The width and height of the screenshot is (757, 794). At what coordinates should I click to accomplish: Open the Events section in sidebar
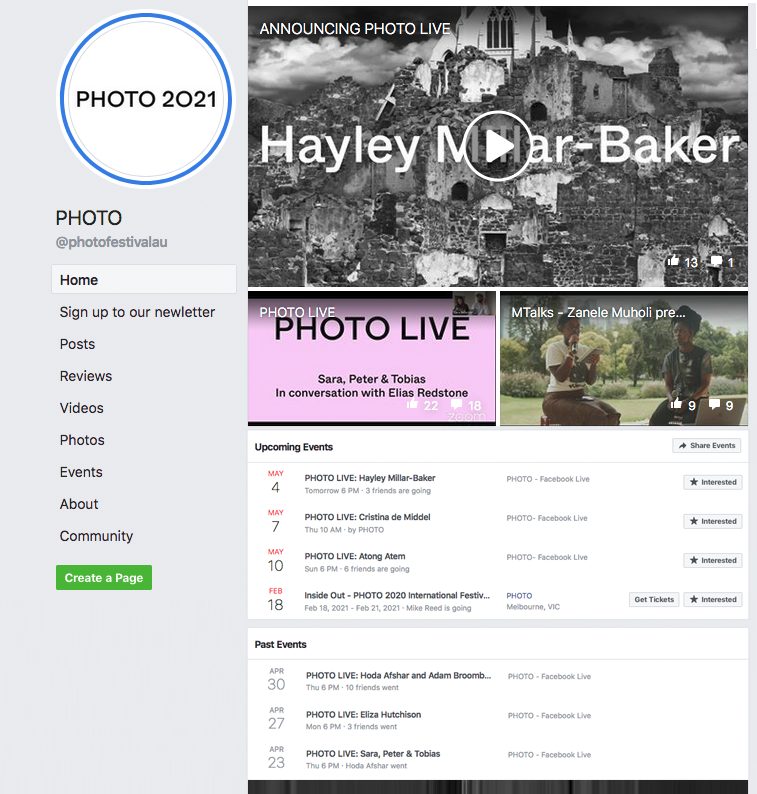tap(81, 472)
